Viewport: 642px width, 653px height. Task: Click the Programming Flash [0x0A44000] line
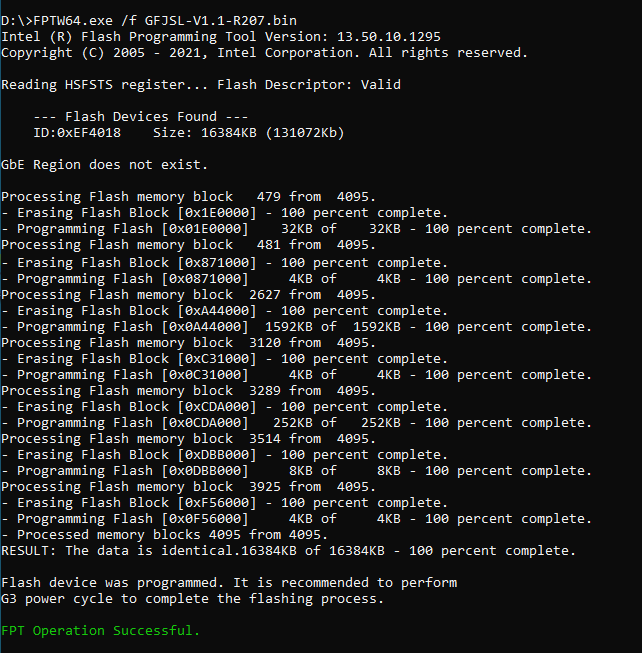click(296, 327)
